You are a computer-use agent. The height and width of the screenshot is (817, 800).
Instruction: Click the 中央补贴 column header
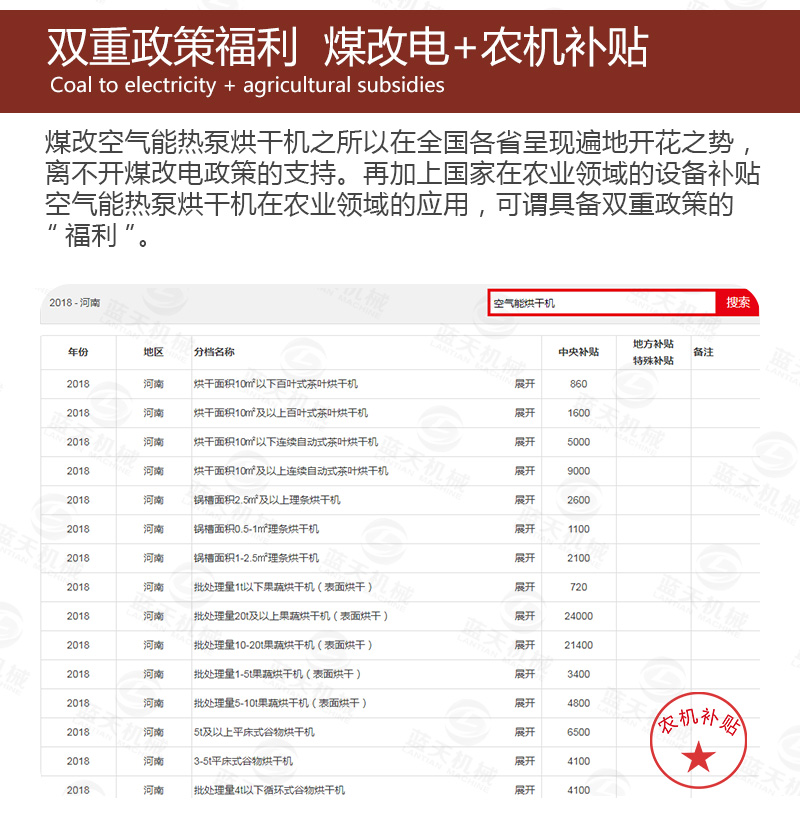pos(578,352)
